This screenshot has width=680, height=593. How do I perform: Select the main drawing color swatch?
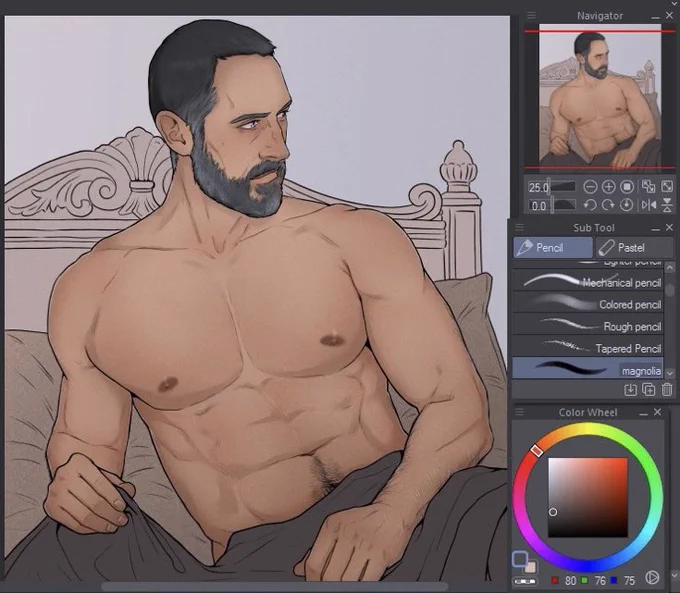pos(520,559)
